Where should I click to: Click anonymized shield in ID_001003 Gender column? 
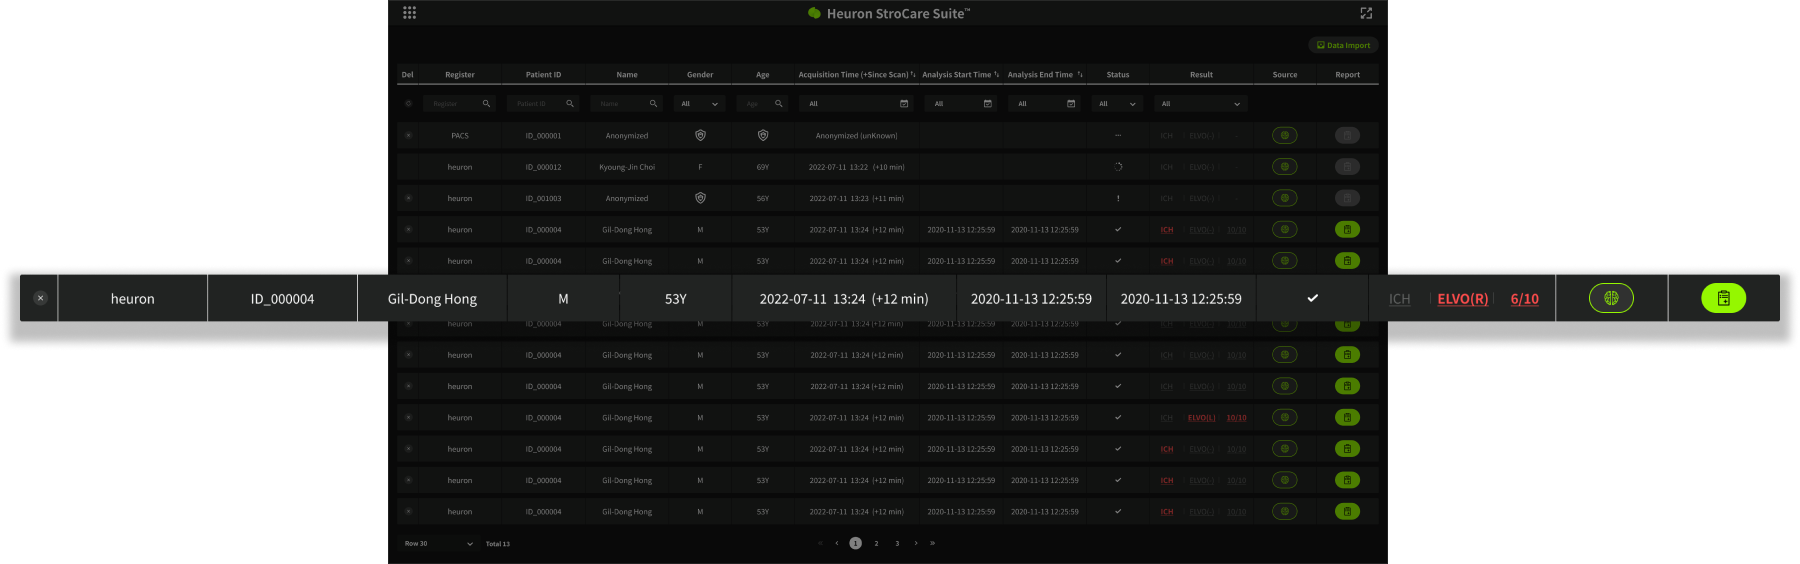[700, 198]
